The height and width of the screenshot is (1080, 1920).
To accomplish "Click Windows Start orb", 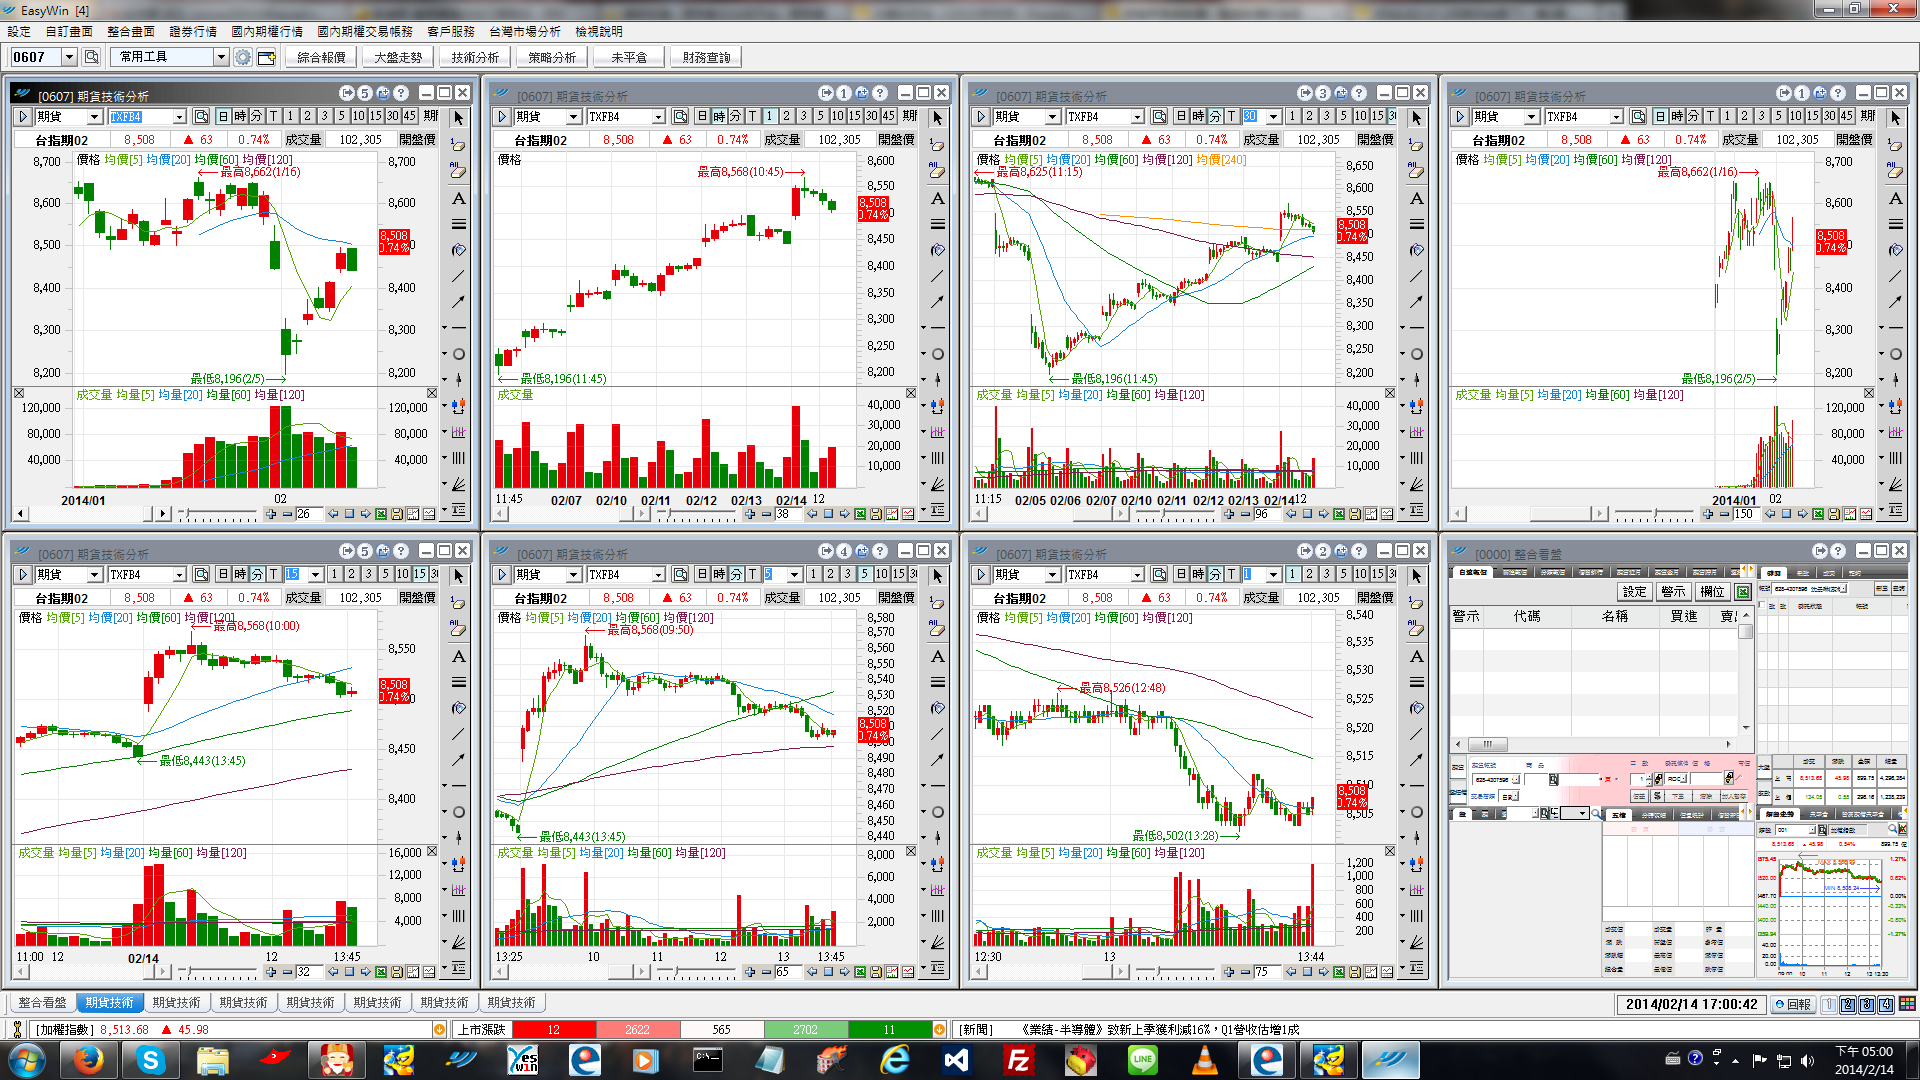I will (27, 1059).
